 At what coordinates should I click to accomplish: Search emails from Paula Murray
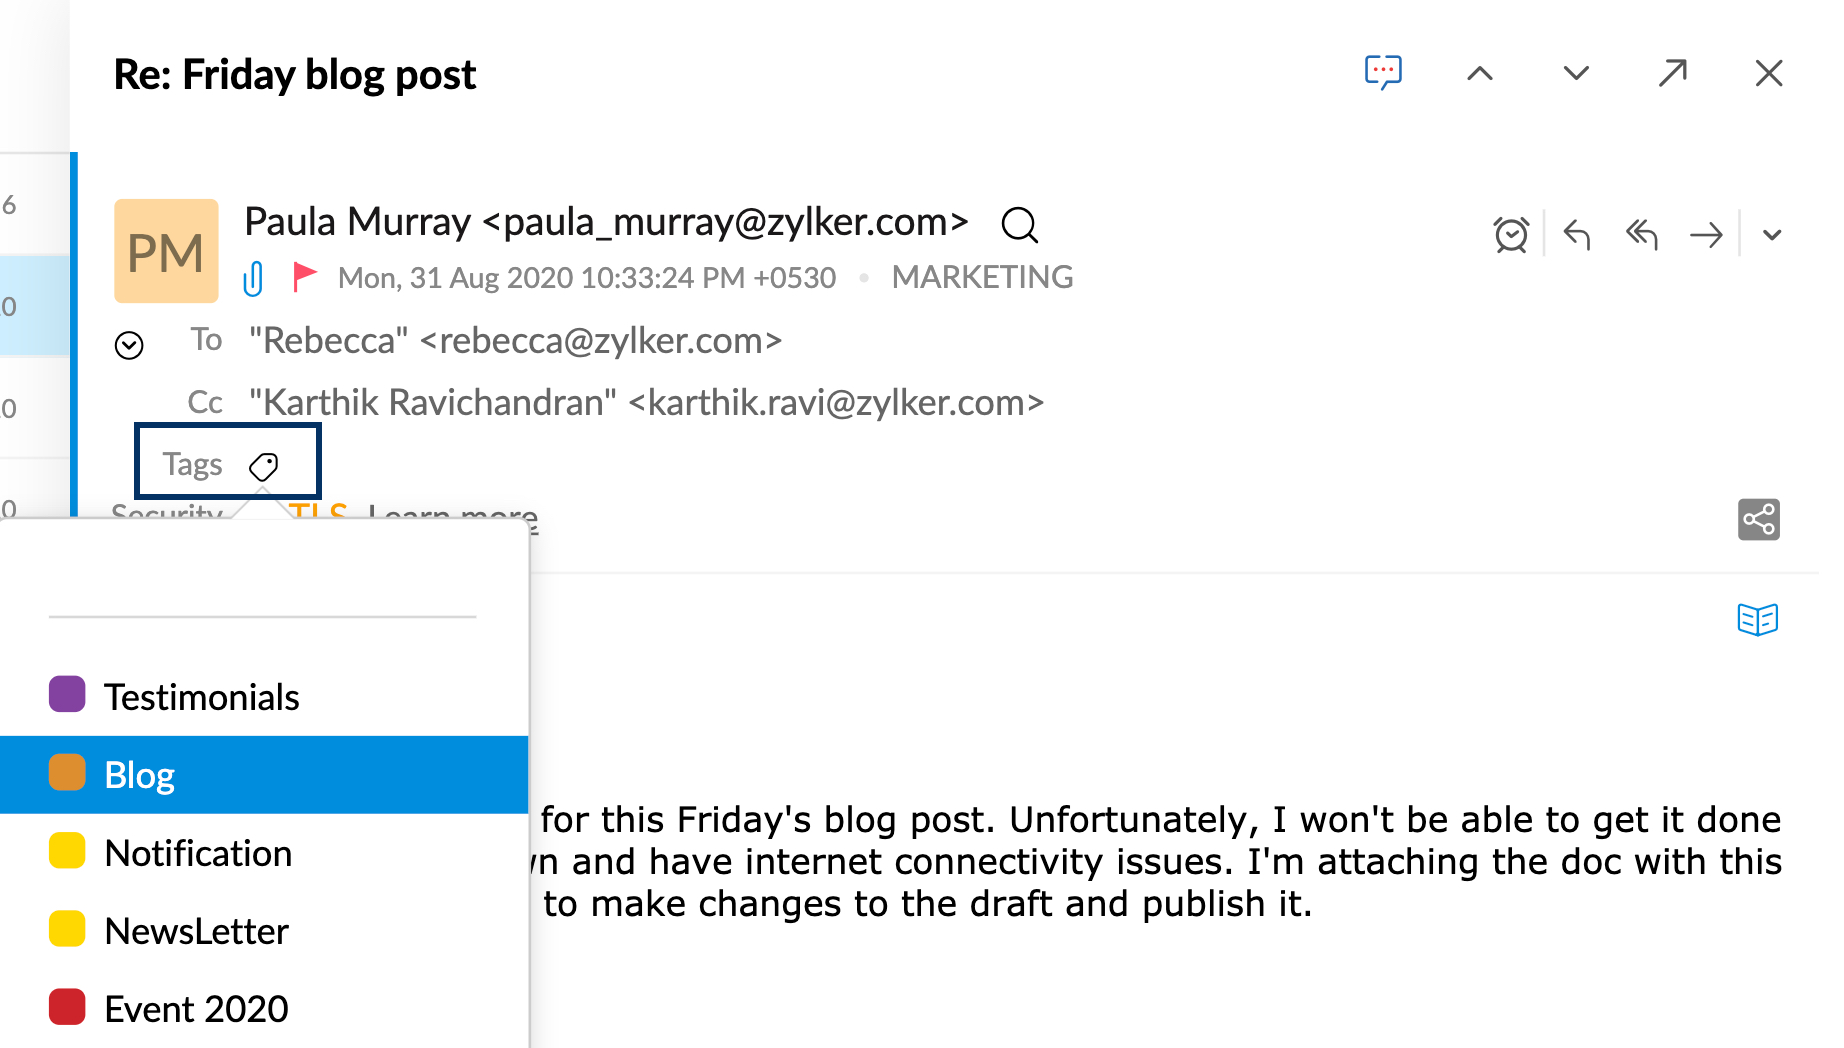1019,225
